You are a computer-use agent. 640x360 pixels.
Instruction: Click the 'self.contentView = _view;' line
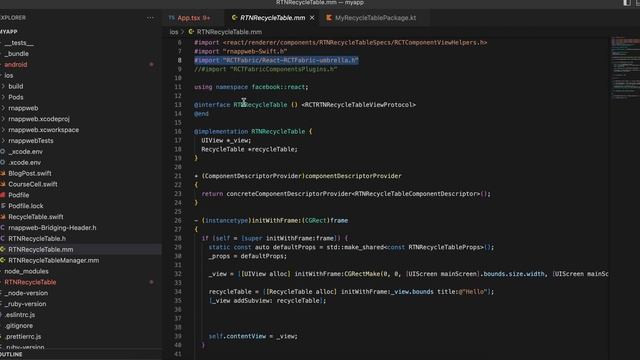click(x=253, y=336)
